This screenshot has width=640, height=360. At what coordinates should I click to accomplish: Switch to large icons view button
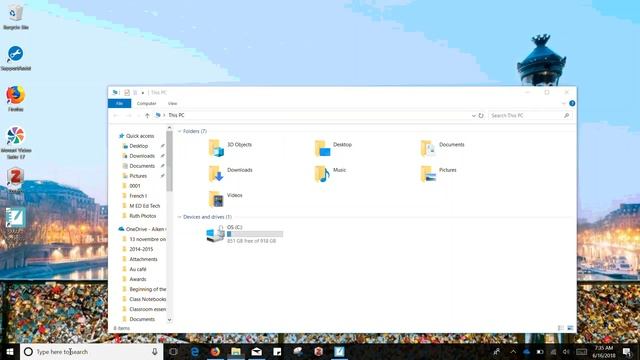pos(570,328)
